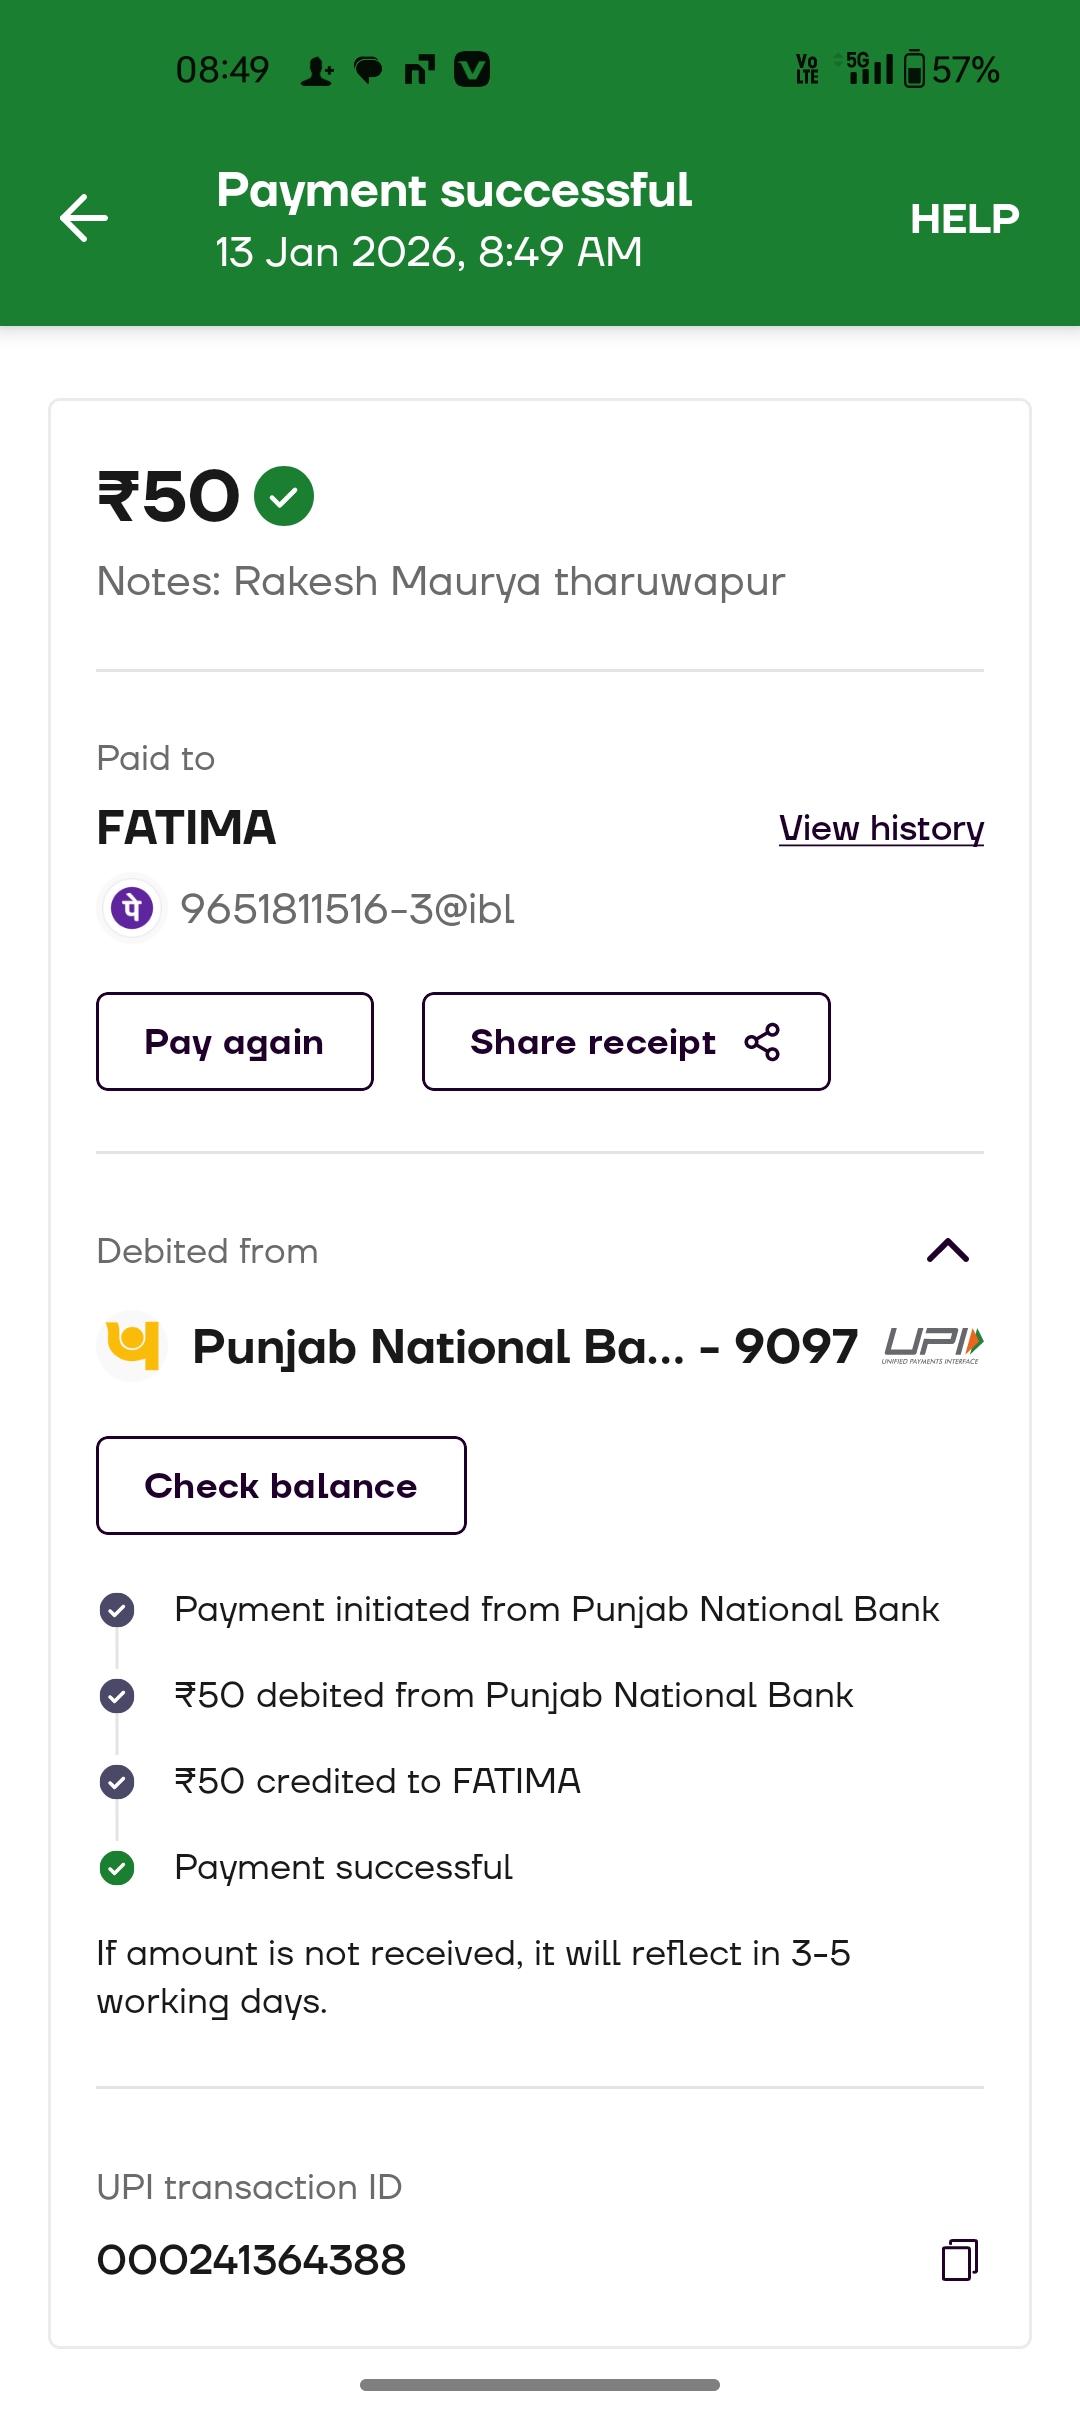1080x2412 pixels.
Task: Tap the bottom navigation gesture bar
Action: (540, 2384)
